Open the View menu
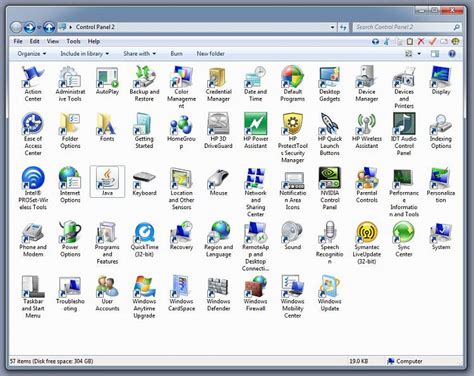Viewport: 474px width, 376px height. (x=53, y=41)
